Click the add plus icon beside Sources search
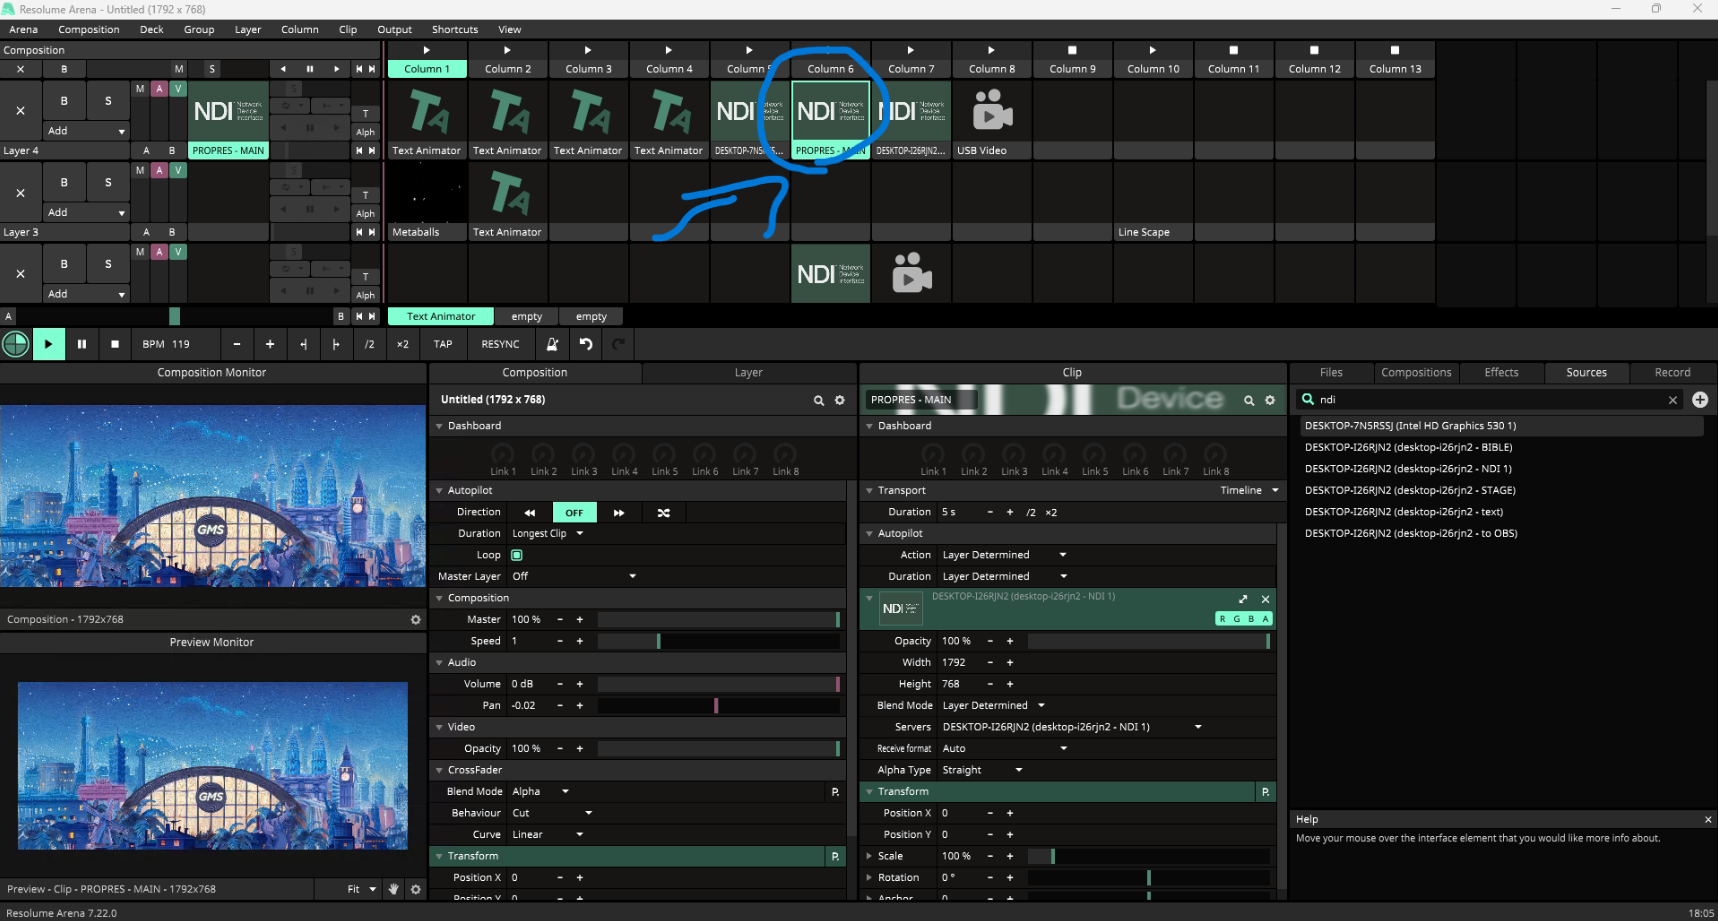Image resolution: width=1718 pixels, height=921 pixels. [1700, 400]
